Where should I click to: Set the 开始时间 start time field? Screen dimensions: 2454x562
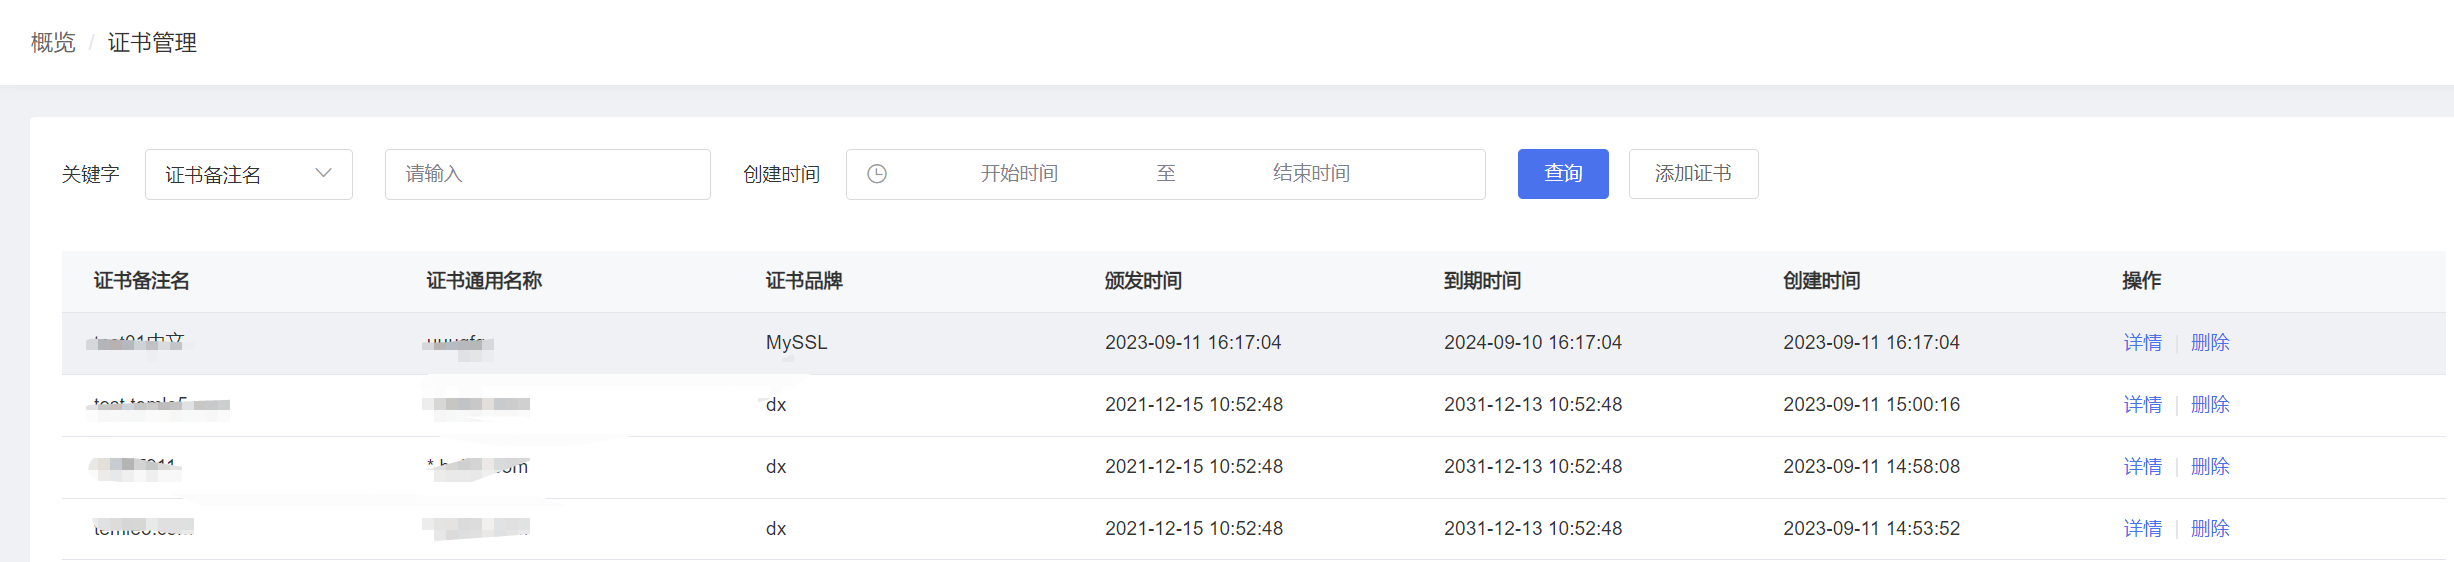click(x=1018, y=174)
